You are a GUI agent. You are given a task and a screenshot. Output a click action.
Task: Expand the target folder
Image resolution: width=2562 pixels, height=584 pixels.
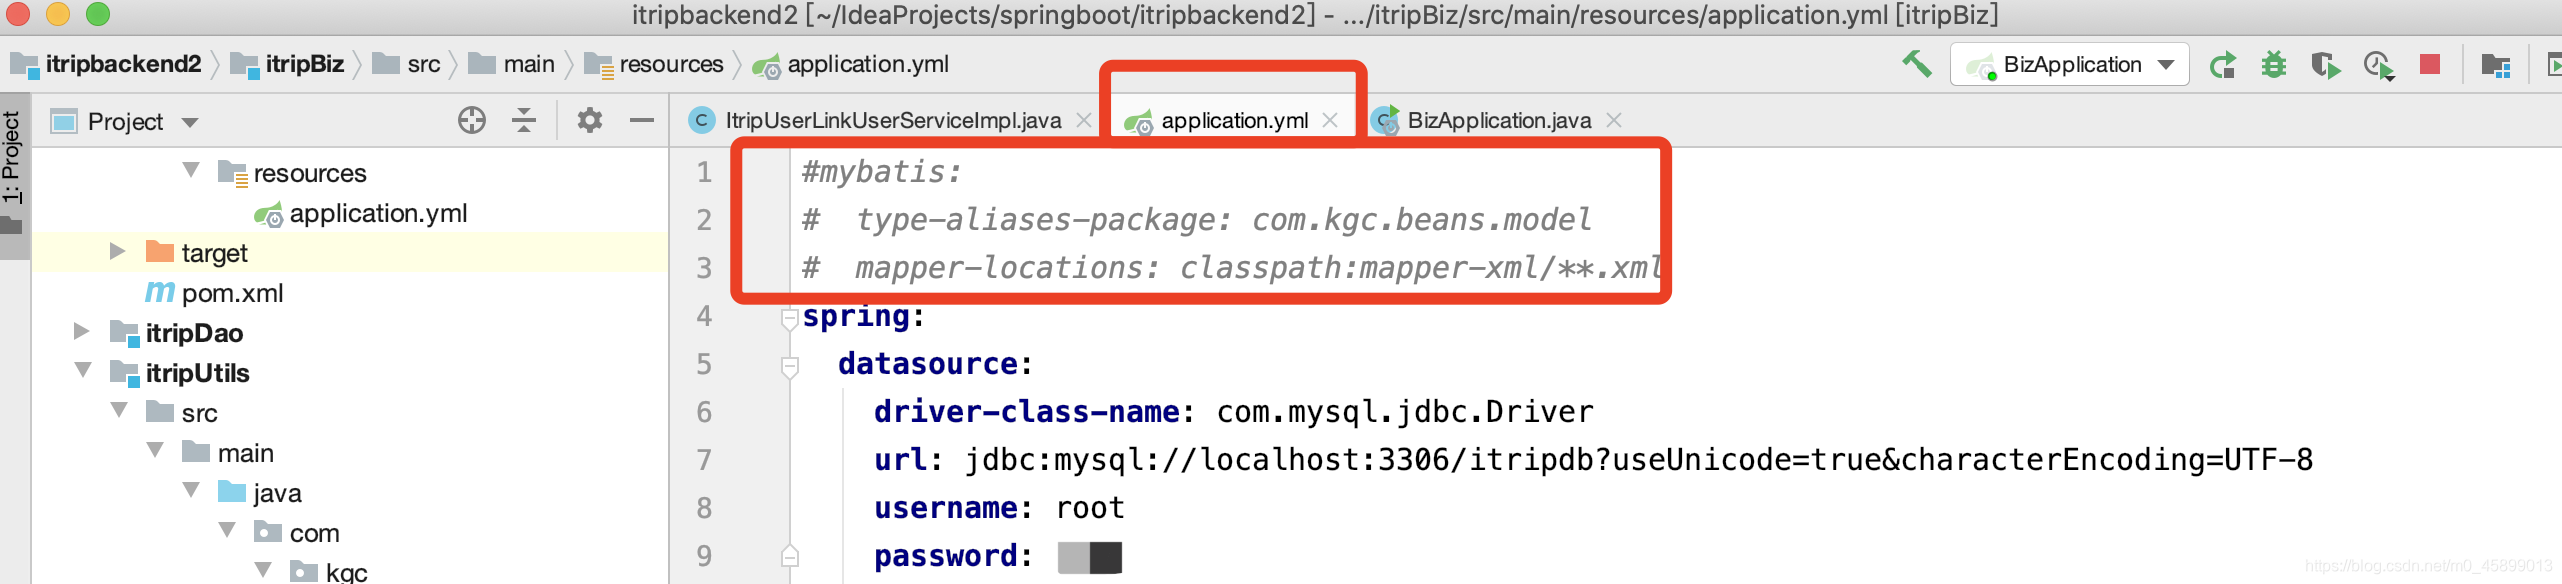(x=117, y=251)
